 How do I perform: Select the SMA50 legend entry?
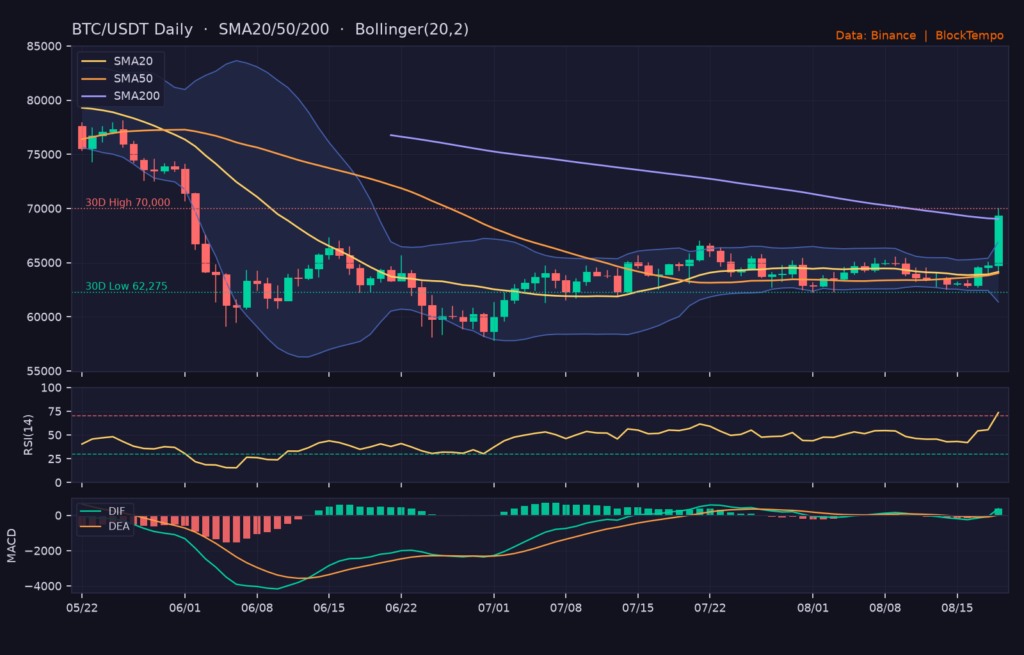pos(117,78)
